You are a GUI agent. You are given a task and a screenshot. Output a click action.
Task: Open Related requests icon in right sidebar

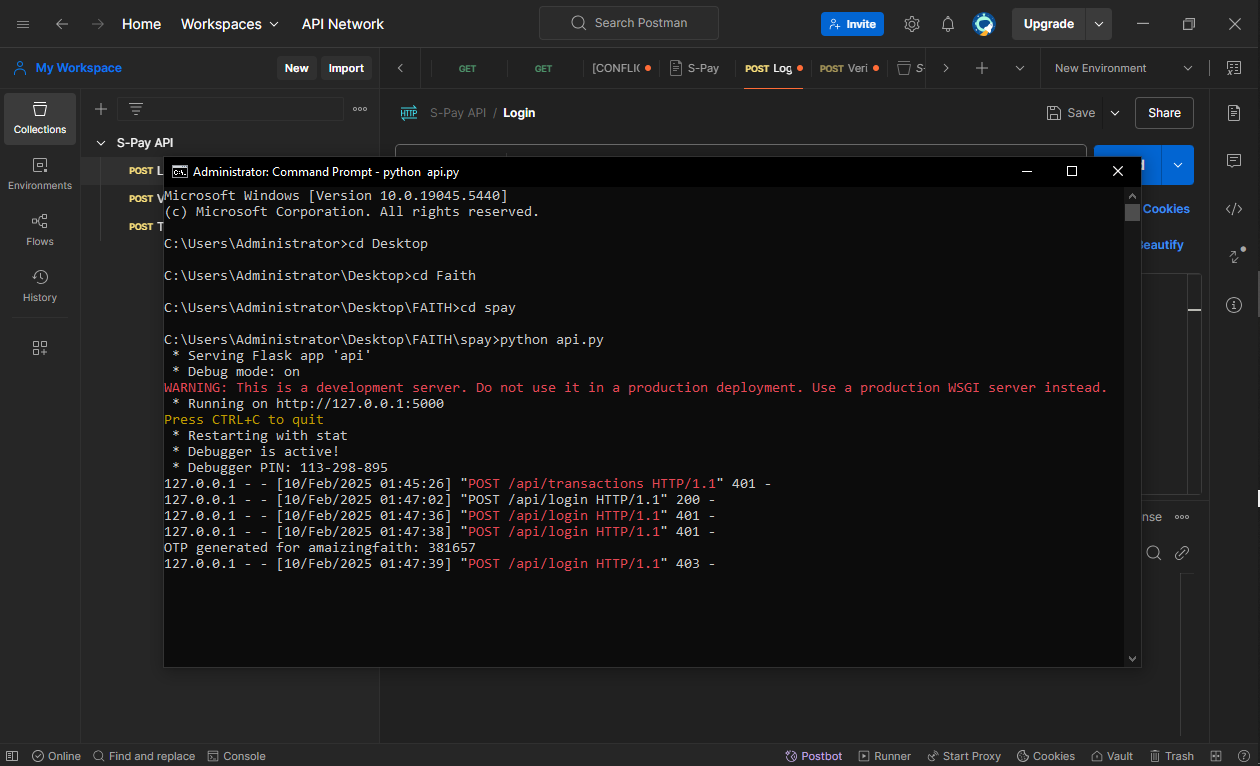[1235, 256]
